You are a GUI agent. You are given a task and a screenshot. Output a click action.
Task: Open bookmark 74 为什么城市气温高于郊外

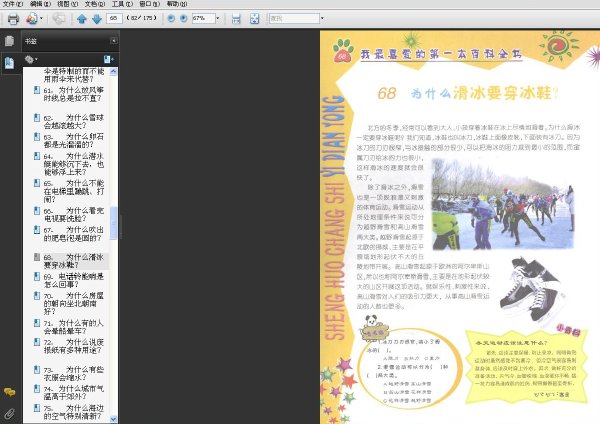click(x=73, y=393)
